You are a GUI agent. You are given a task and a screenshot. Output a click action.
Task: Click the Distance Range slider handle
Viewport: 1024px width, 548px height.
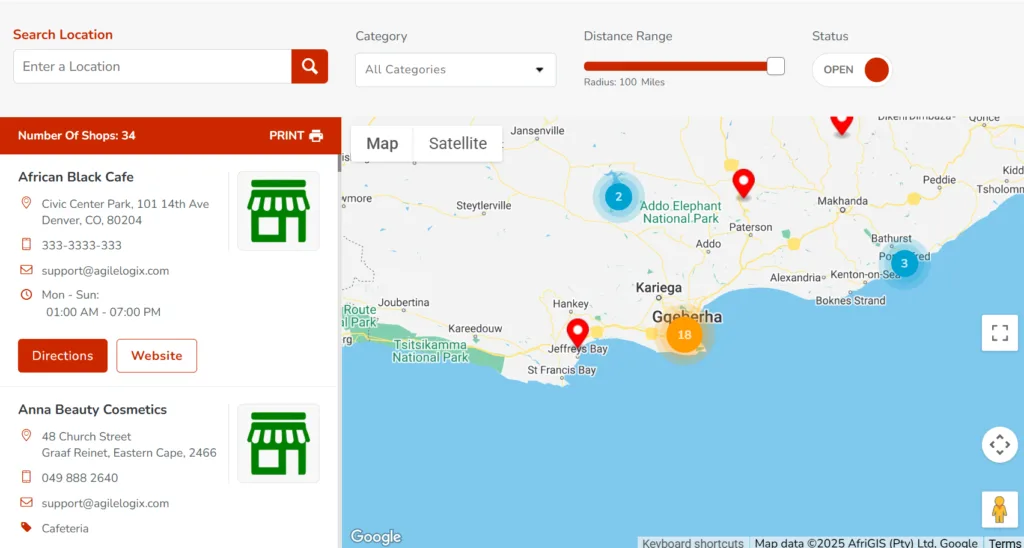775,66
